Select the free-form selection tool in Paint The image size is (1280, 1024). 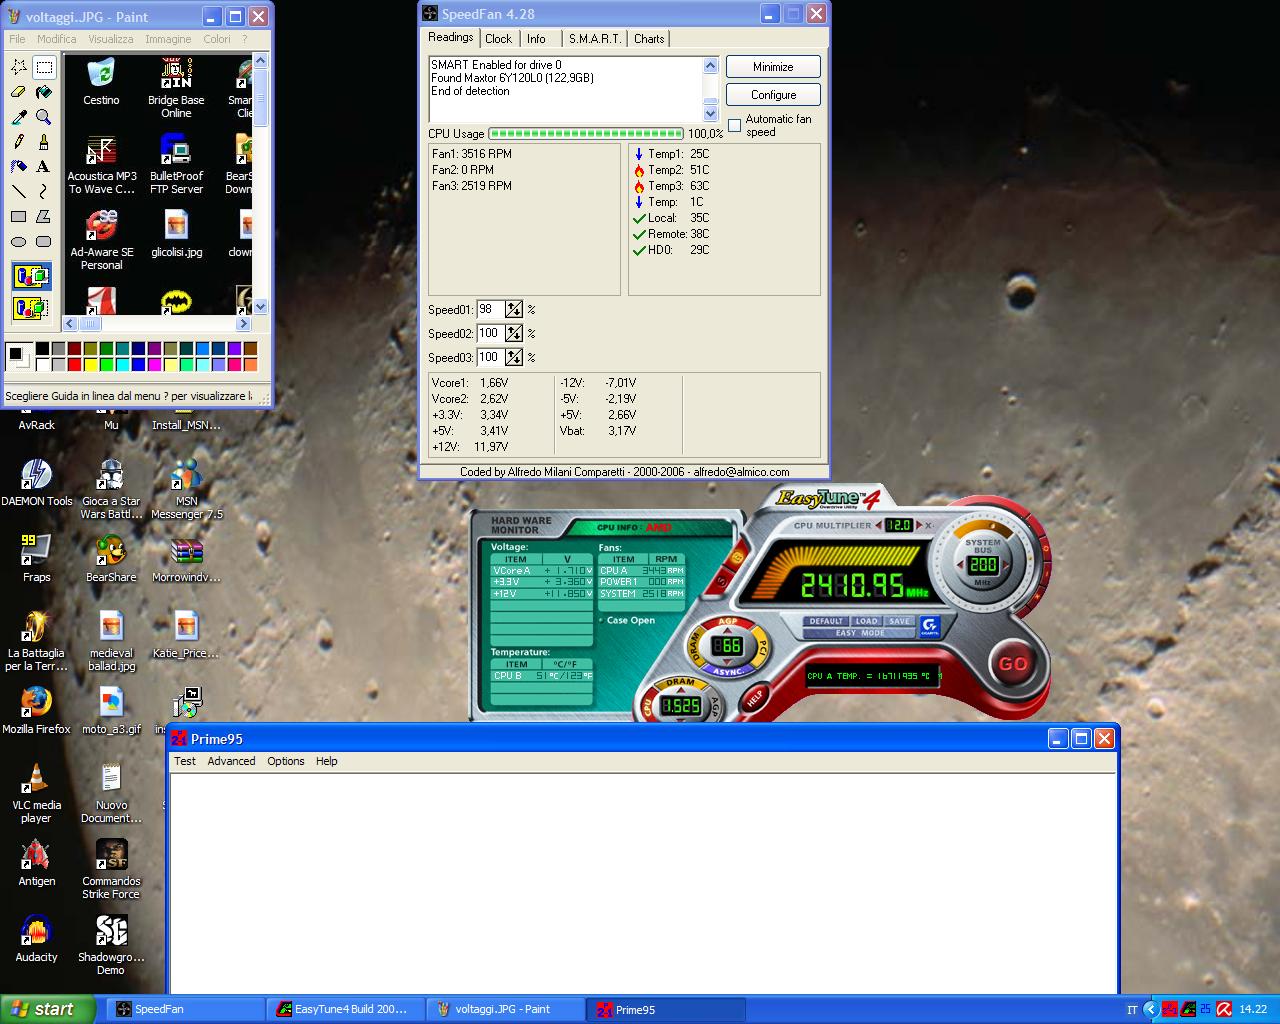pyautogui.click(x=19, y=68)
